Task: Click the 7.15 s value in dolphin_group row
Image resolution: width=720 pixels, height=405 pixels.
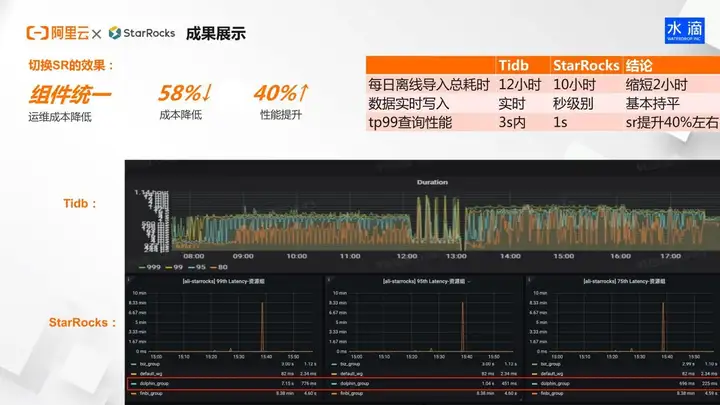Action: tap(287, 383)
